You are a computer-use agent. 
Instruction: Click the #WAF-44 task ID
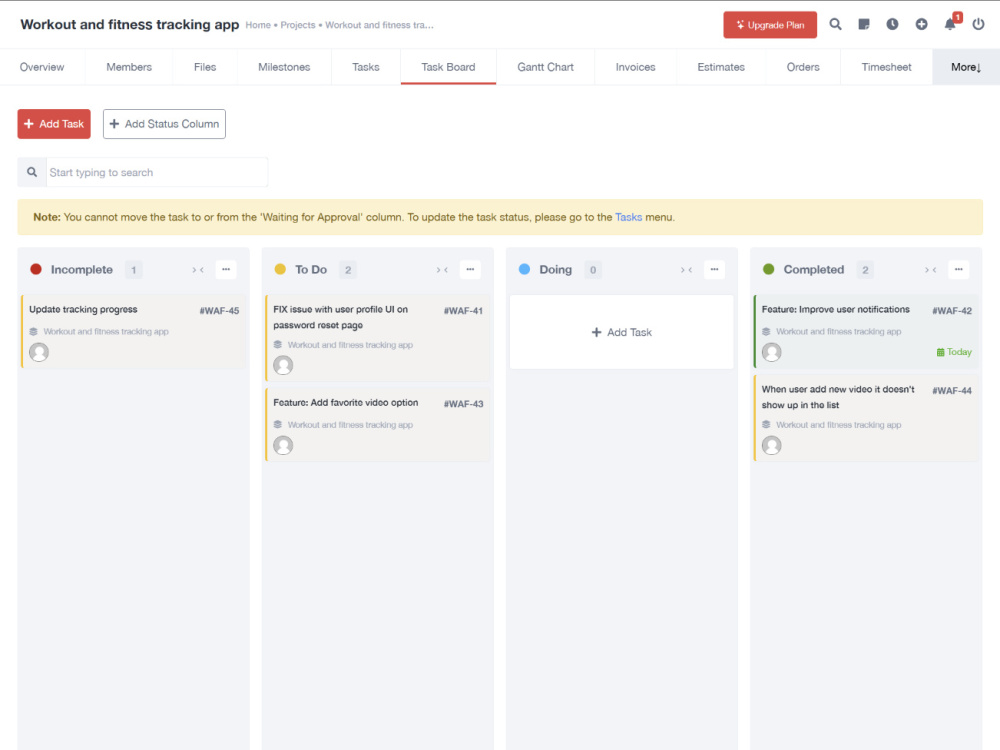952,391
